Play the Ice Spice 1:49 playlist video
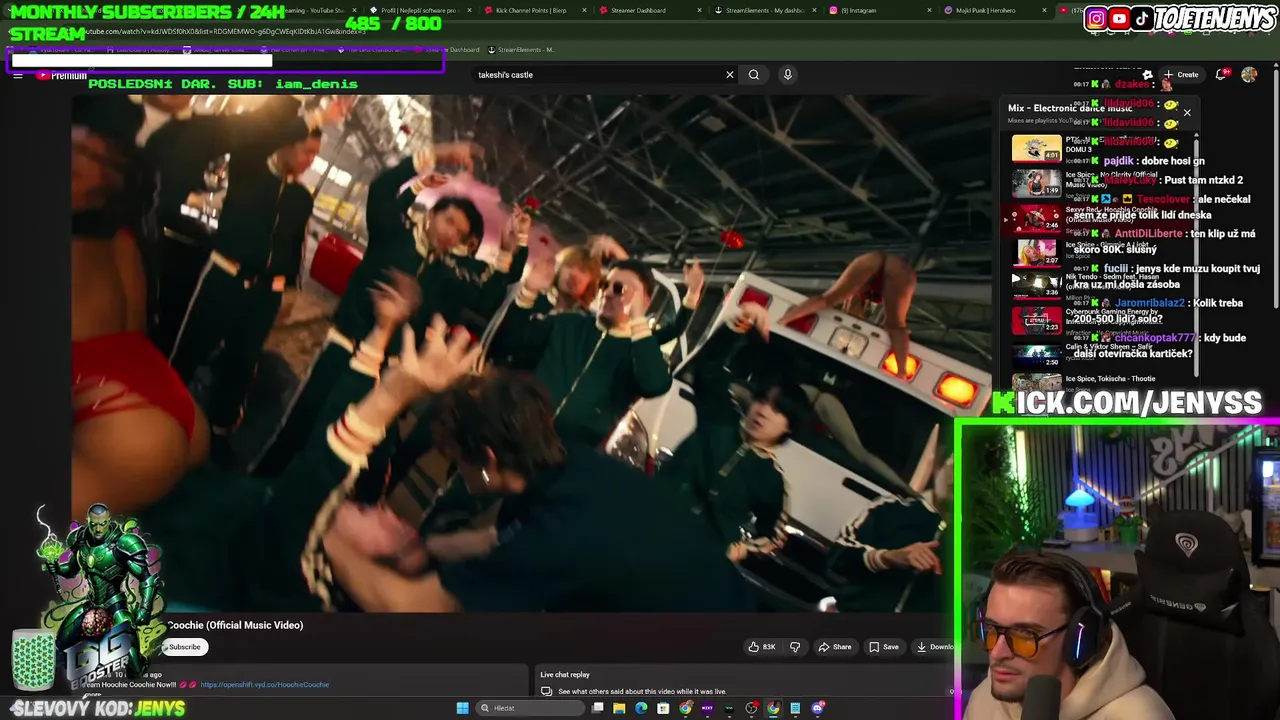The image size is (1280, 720). point(1036,183)
